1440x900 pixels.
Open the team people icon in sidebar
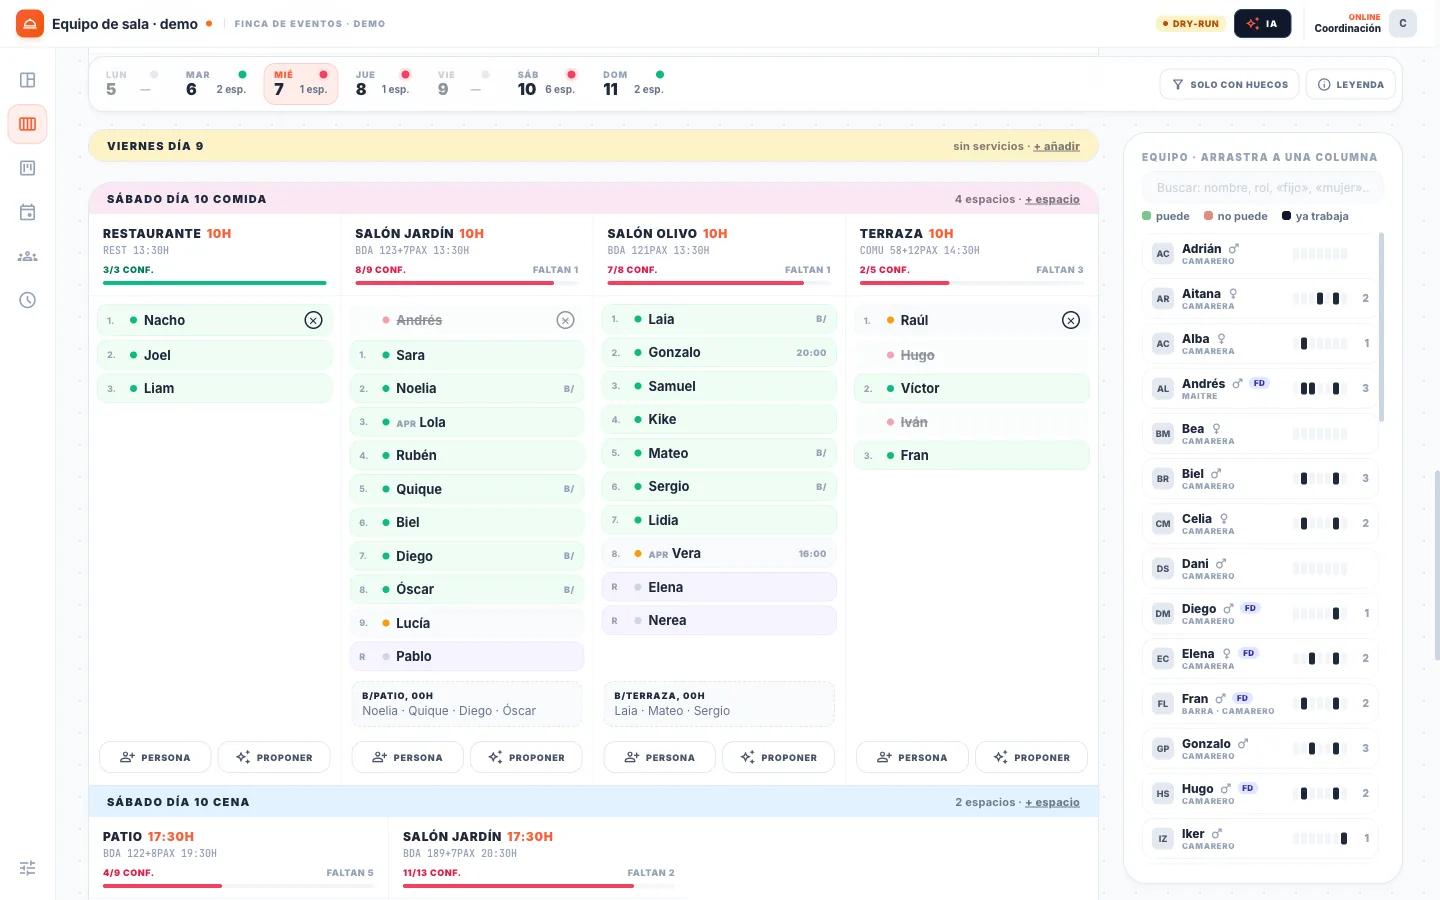point(28,256)
